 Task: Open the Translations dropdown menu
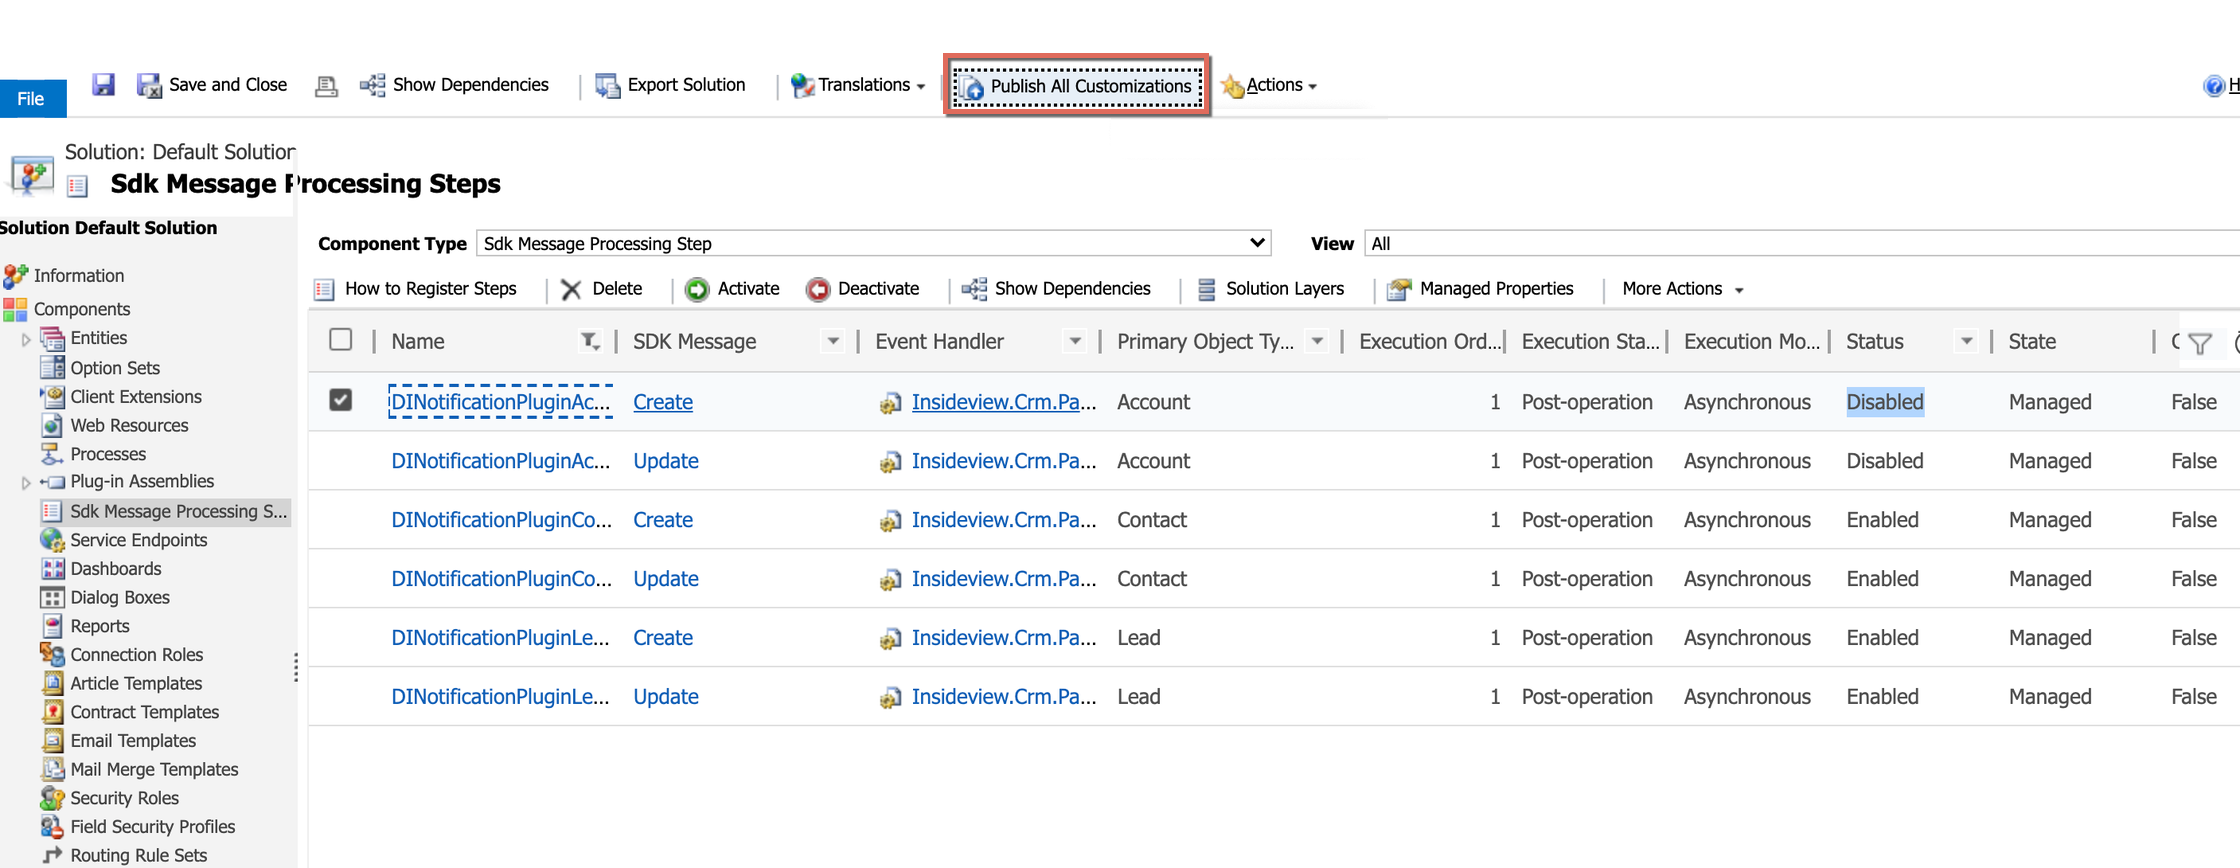(858, 85)
